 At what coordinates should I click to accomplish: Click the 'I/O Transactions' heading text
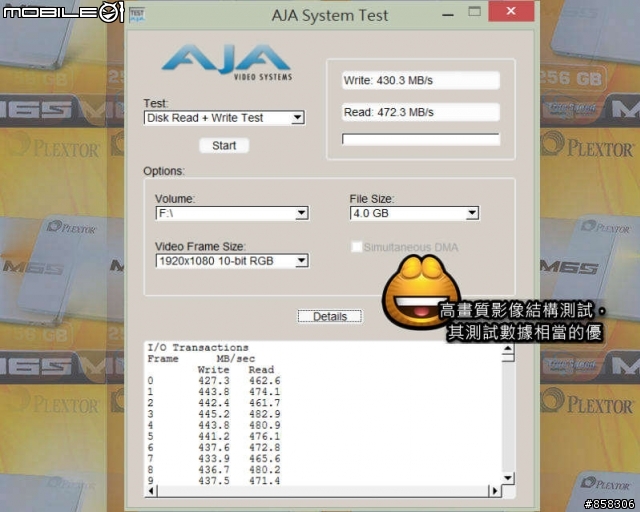click(x=198, y=348)
